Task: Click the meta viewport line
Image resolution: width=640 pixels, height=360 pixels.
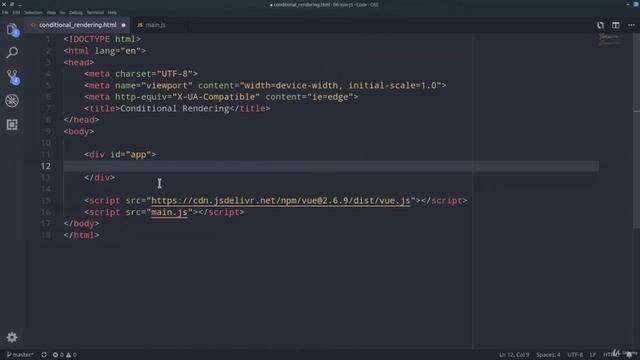Action: coord(265,85)
